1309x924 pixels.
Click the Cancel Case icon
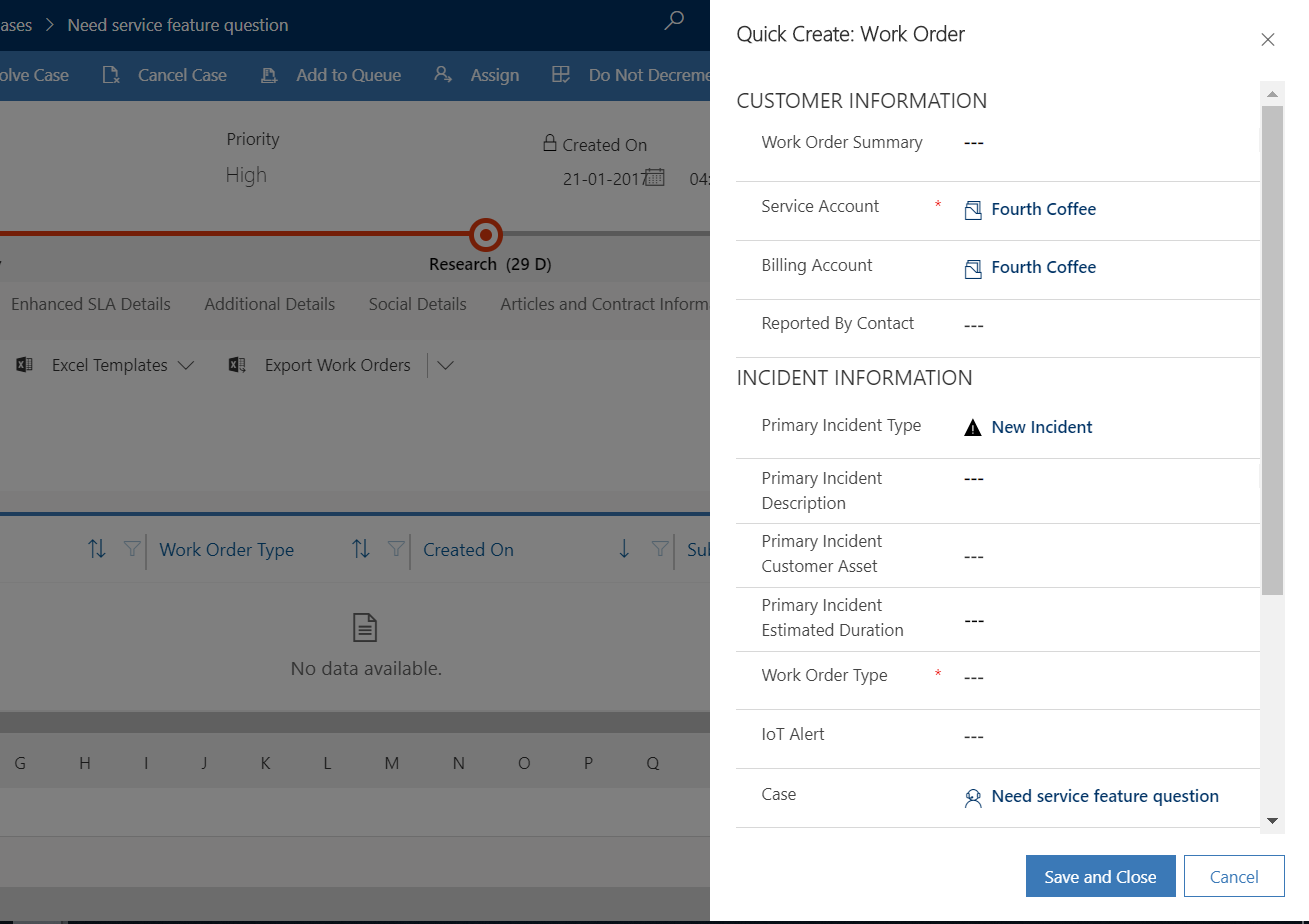pos(111,76)
